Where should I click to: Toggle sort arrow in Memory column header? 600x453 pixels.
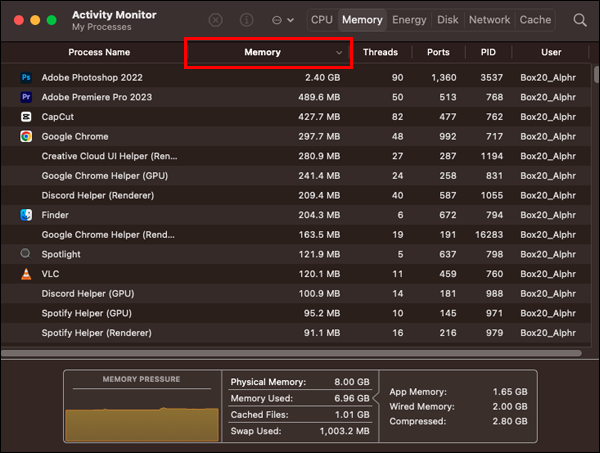click(x=339, y=52)
